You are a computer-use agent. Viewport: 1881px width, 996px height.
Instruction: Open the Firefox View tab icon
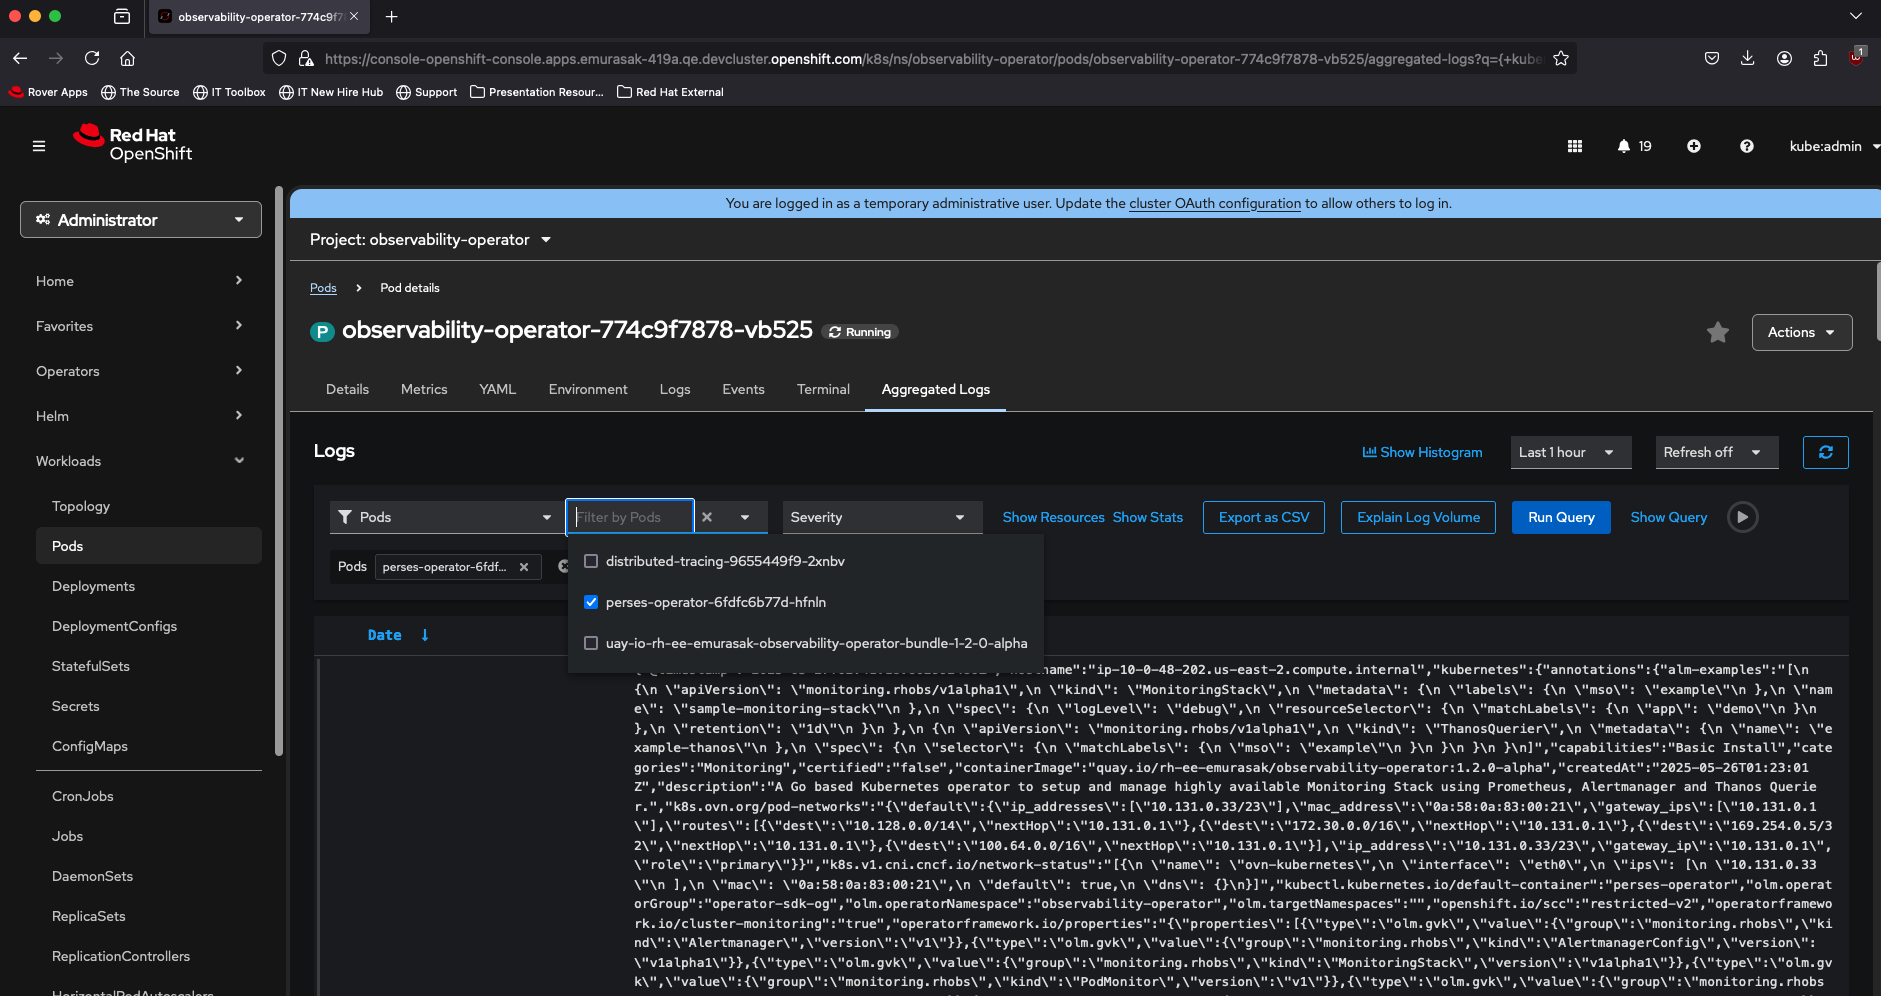pyautogui.click(x=122, y=16)
